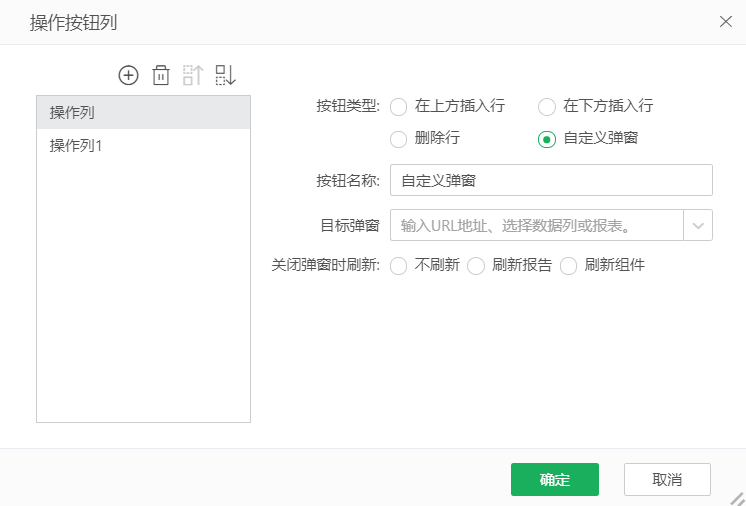Image resolution: width=746 pixels, height=506 pixels.
Task: Select 操作列 in the list
Action: click(x=143, y=113)
